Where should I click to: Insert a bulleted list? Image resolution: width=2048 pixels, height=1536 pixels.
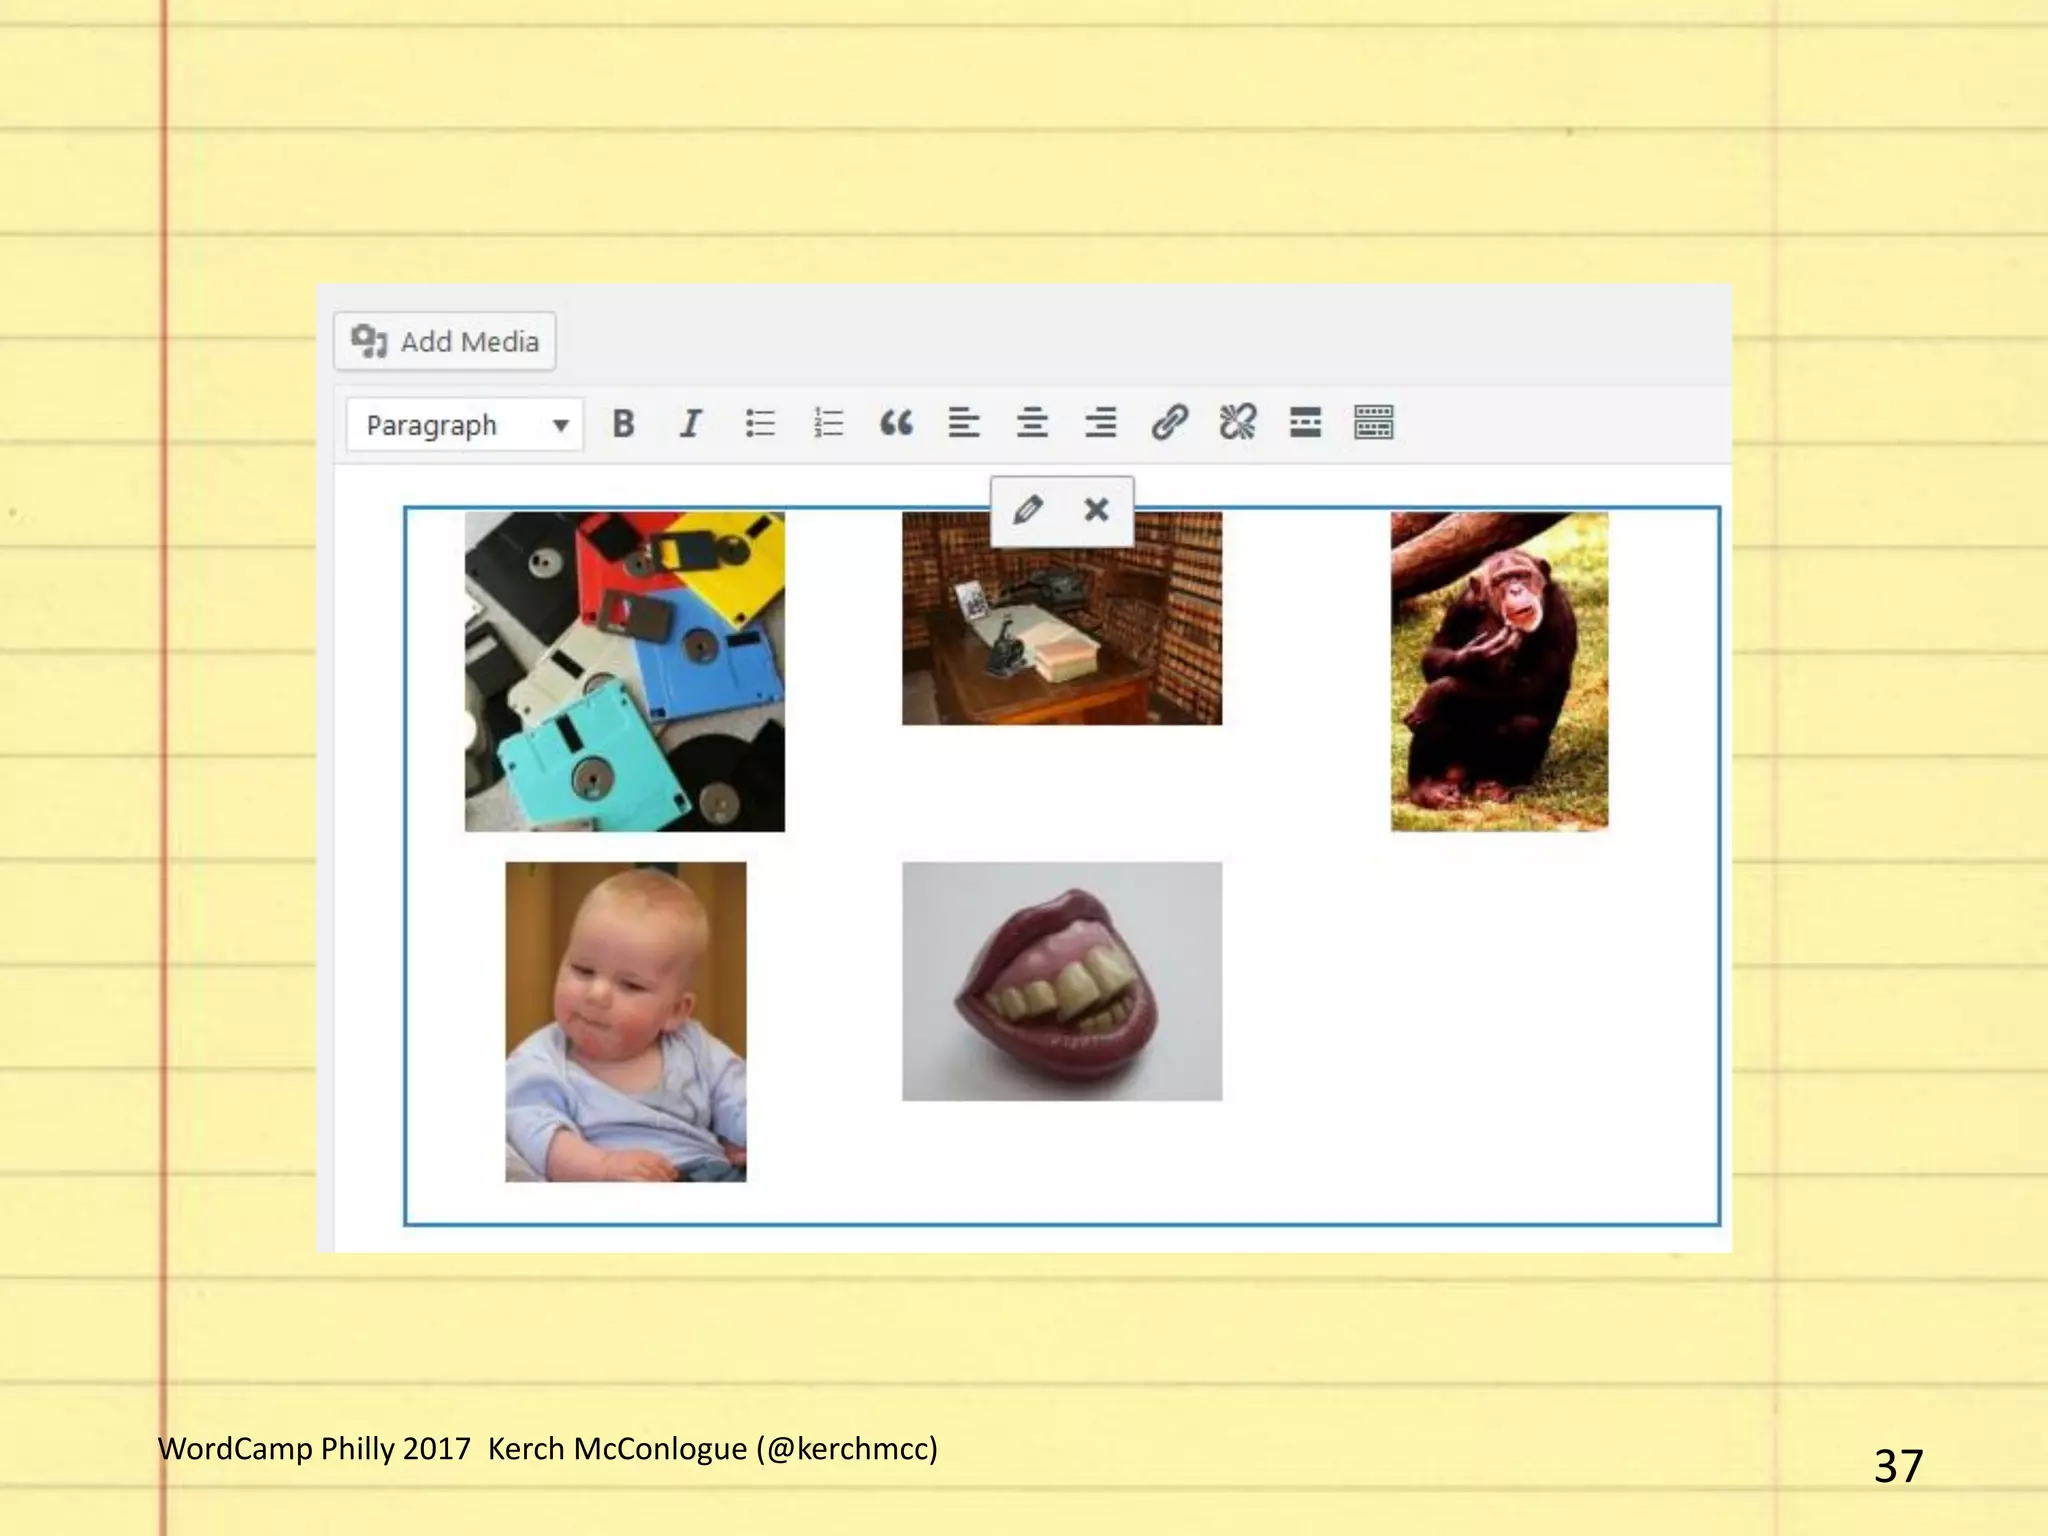tap(760, 424)
